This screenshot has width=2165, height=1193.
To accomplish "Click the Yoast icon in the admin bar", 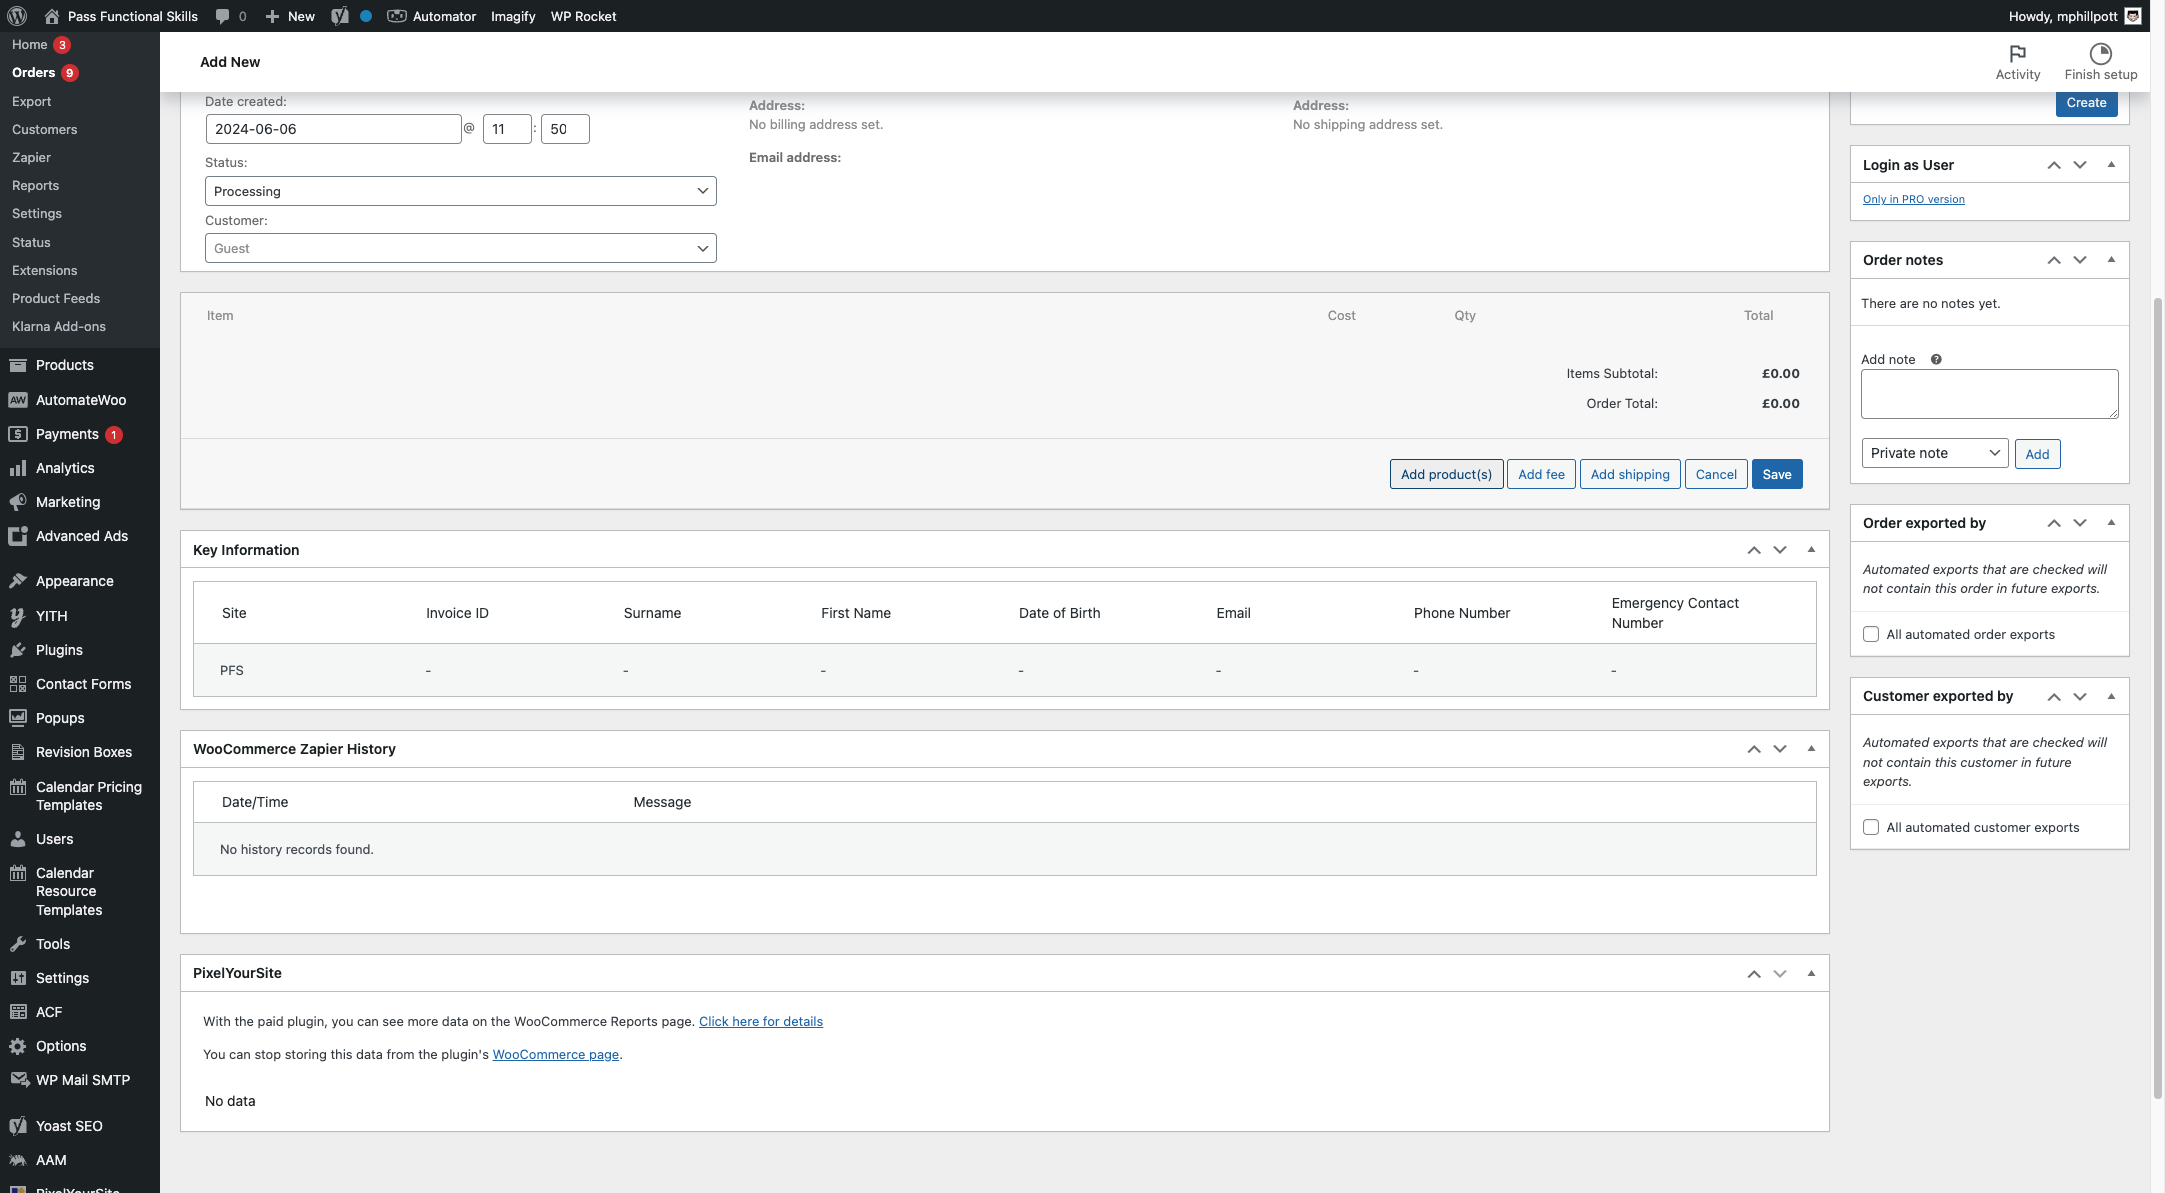I will tap(340, 16).
